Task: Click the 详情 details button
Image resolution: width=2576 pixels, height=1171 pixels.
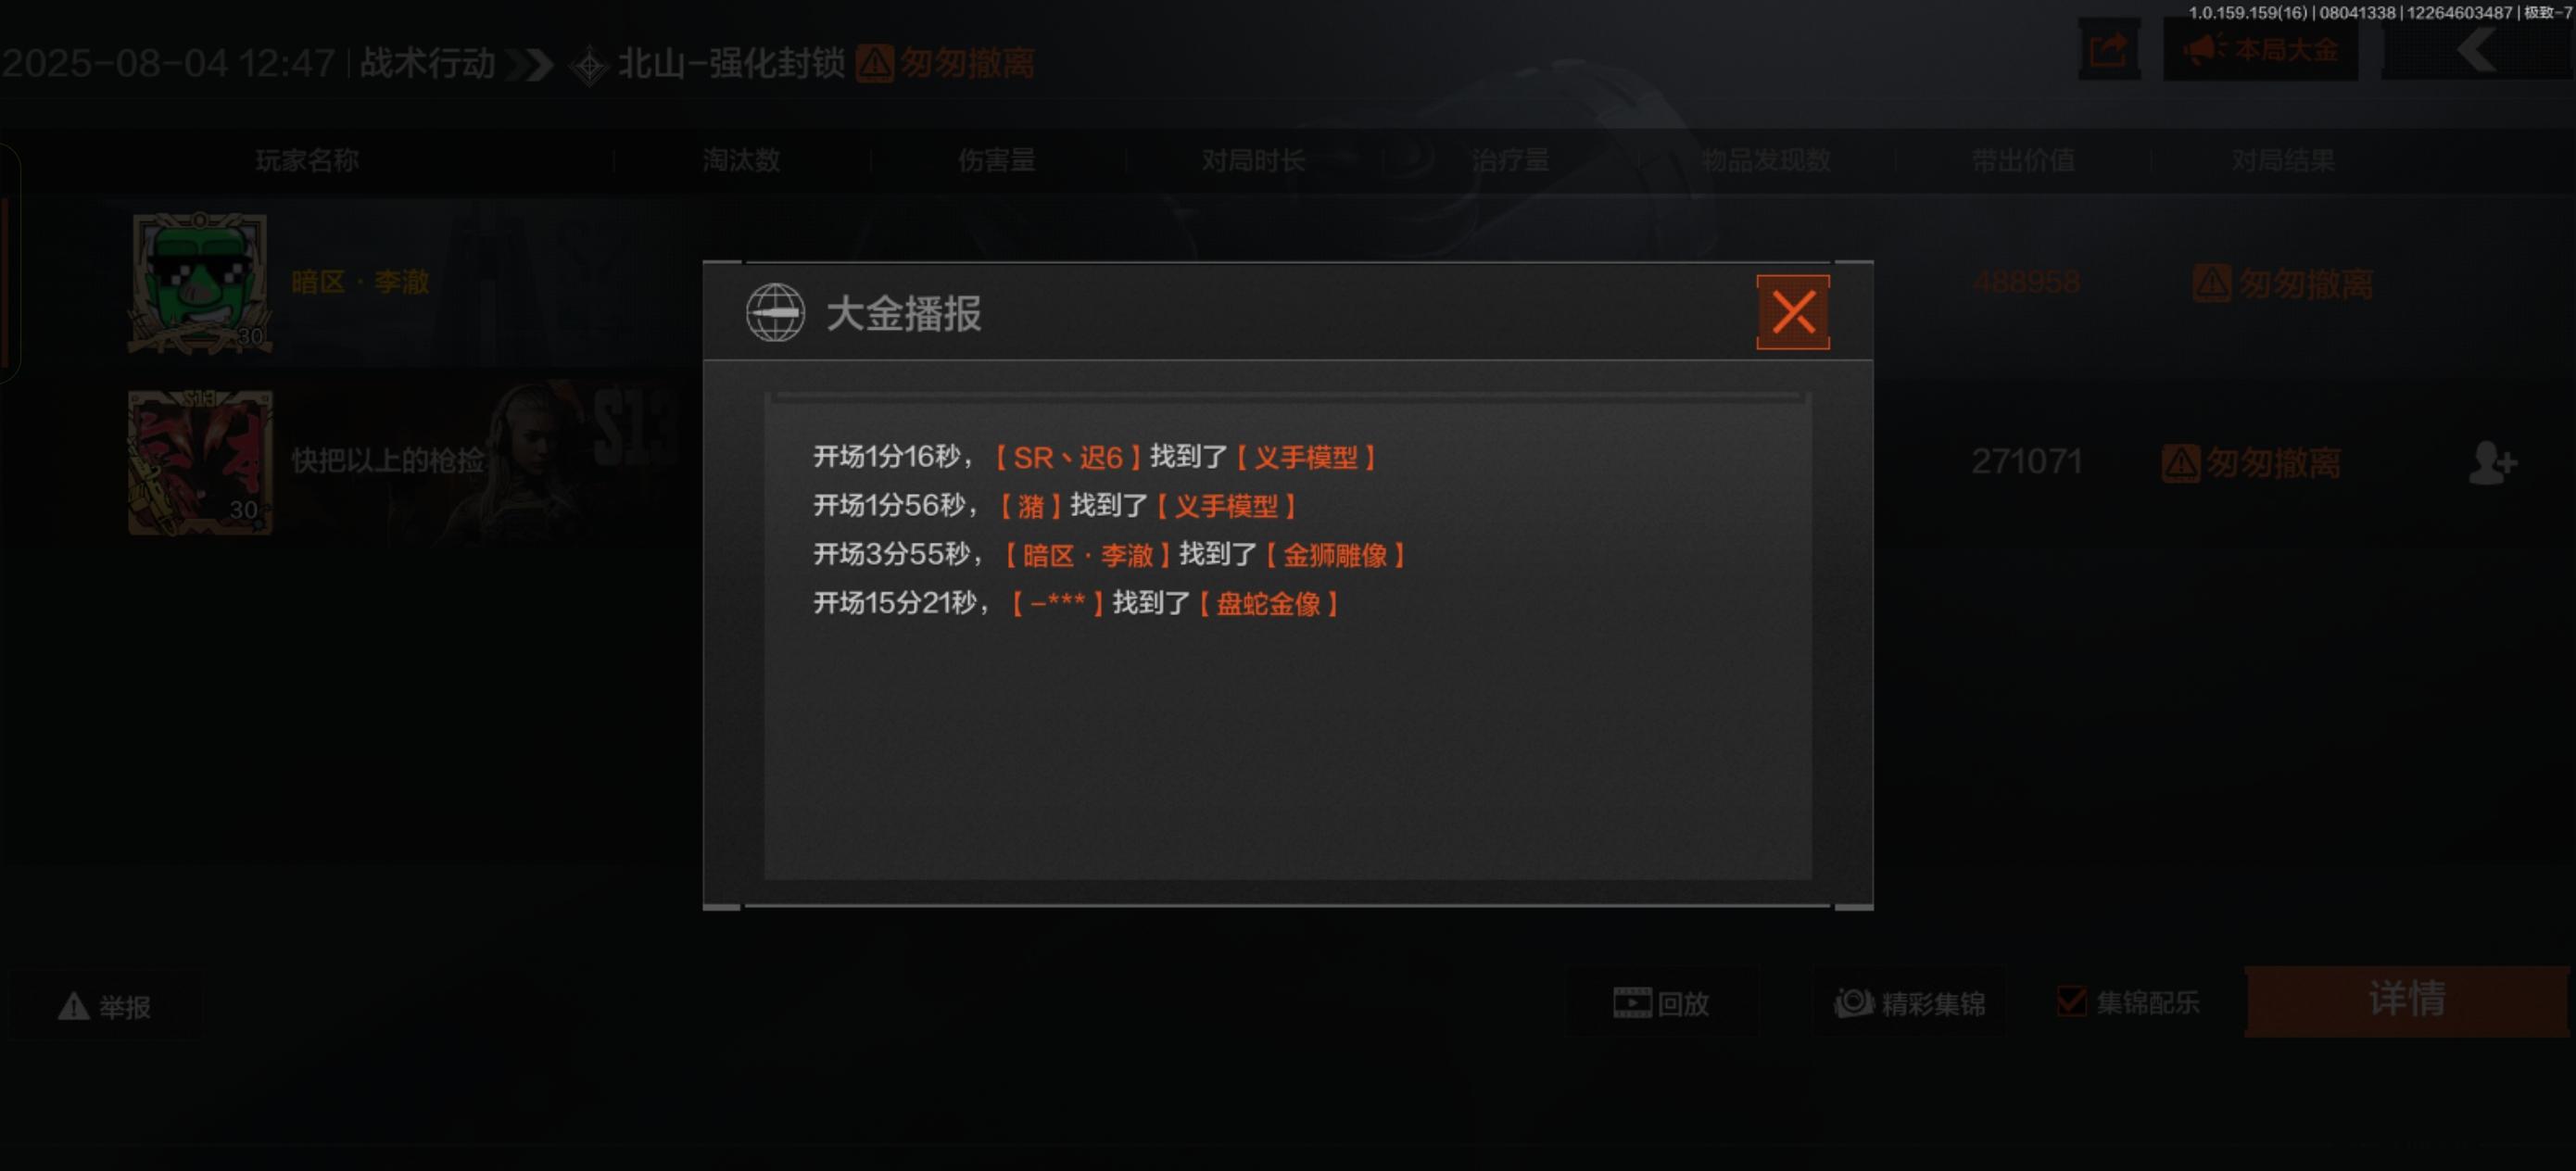Action: click(x=2406, y=1000)
